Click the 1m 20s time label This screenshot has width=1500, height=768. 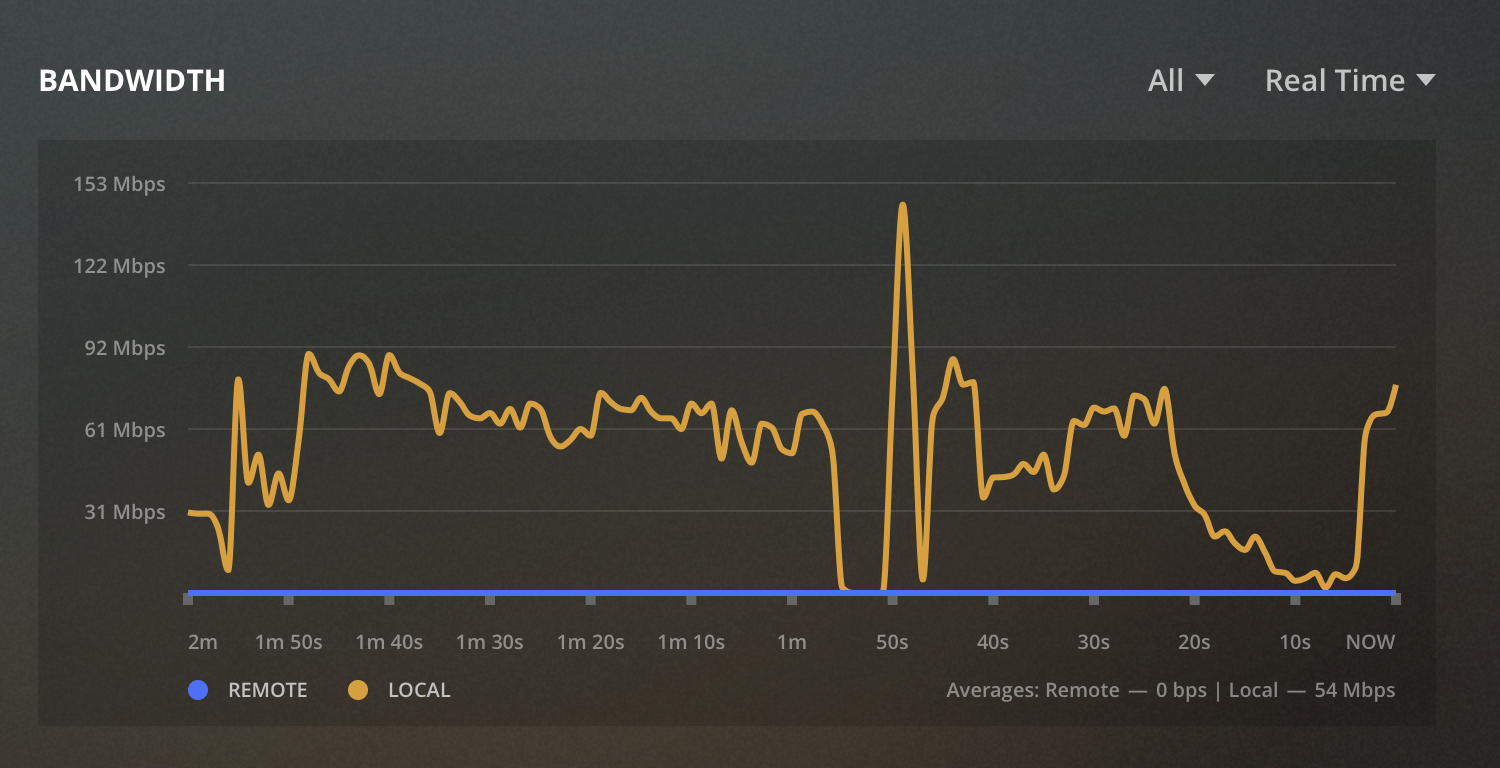point(590,642)
